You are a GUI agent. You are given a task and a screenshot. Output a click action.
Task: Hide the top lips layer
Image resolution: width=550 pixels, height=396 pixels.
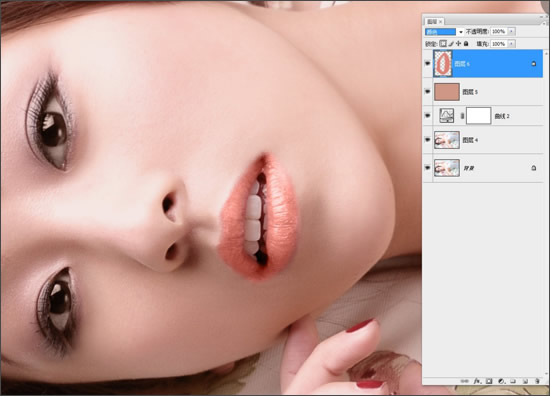point(427,63)
